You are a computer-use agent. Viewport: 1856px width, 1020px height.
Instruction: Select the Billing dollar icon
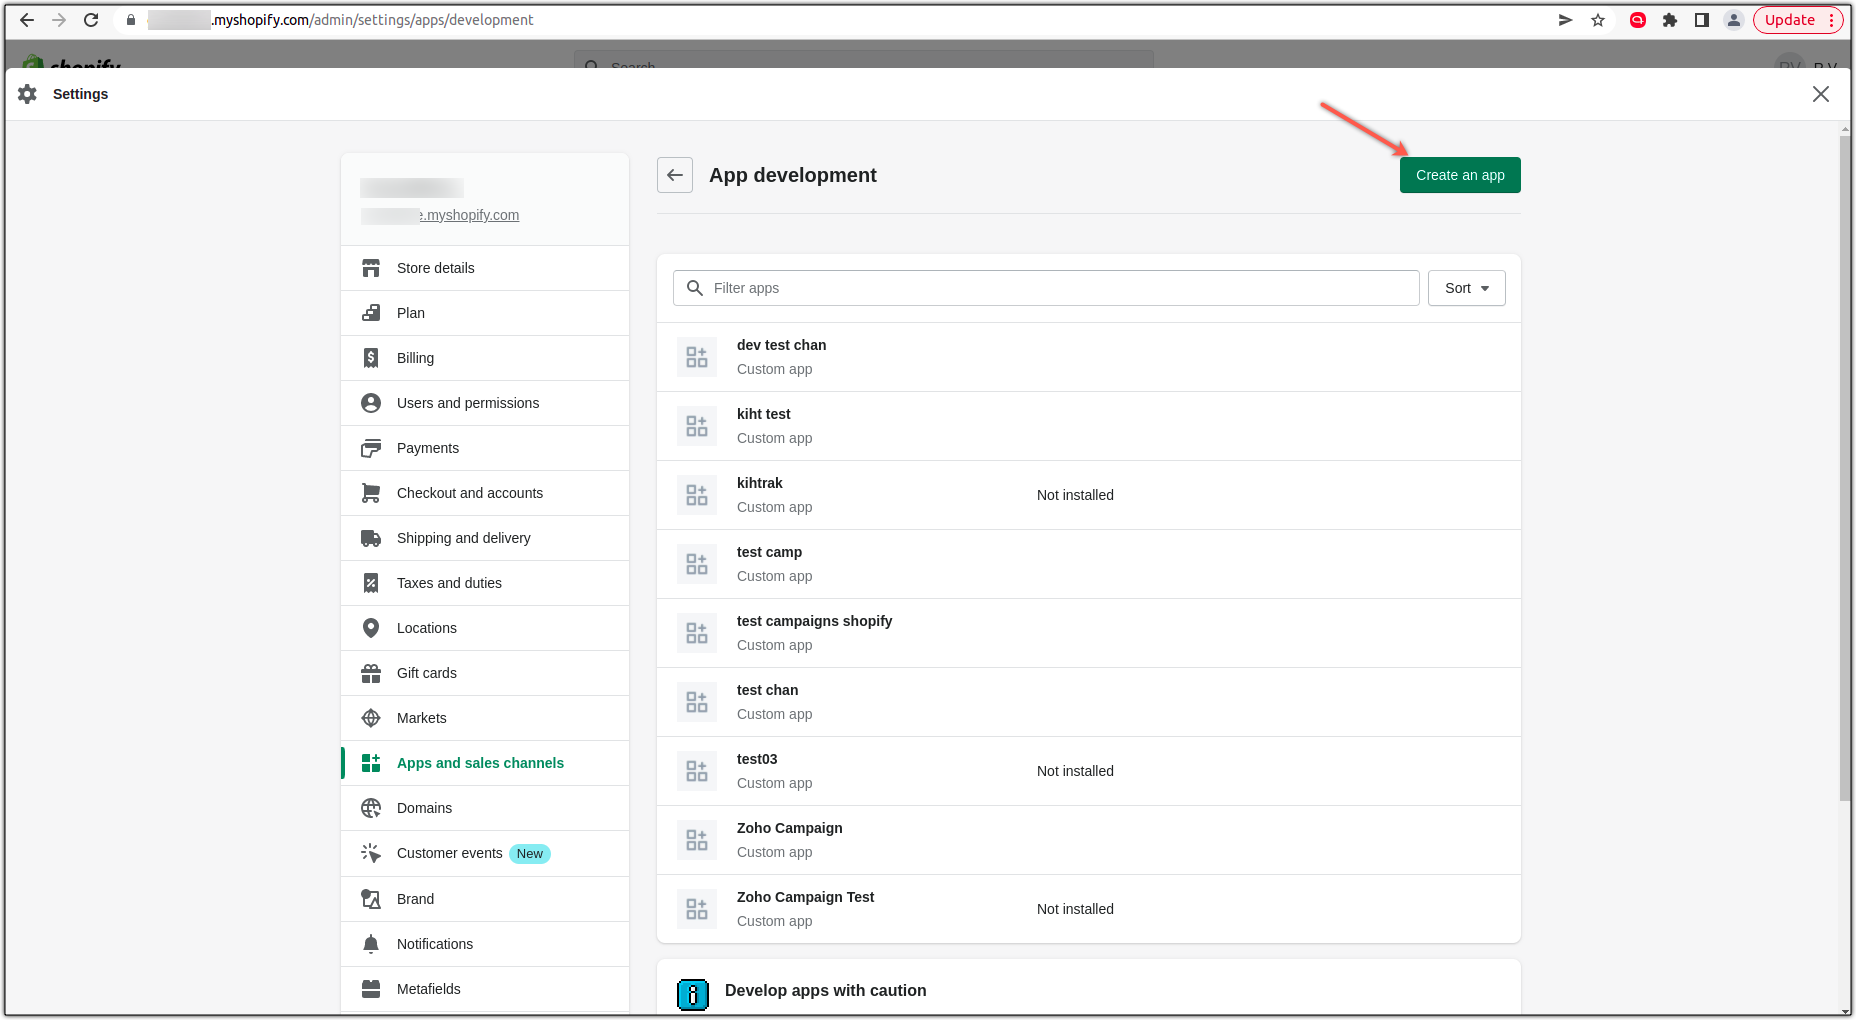[x=371, y=357]
